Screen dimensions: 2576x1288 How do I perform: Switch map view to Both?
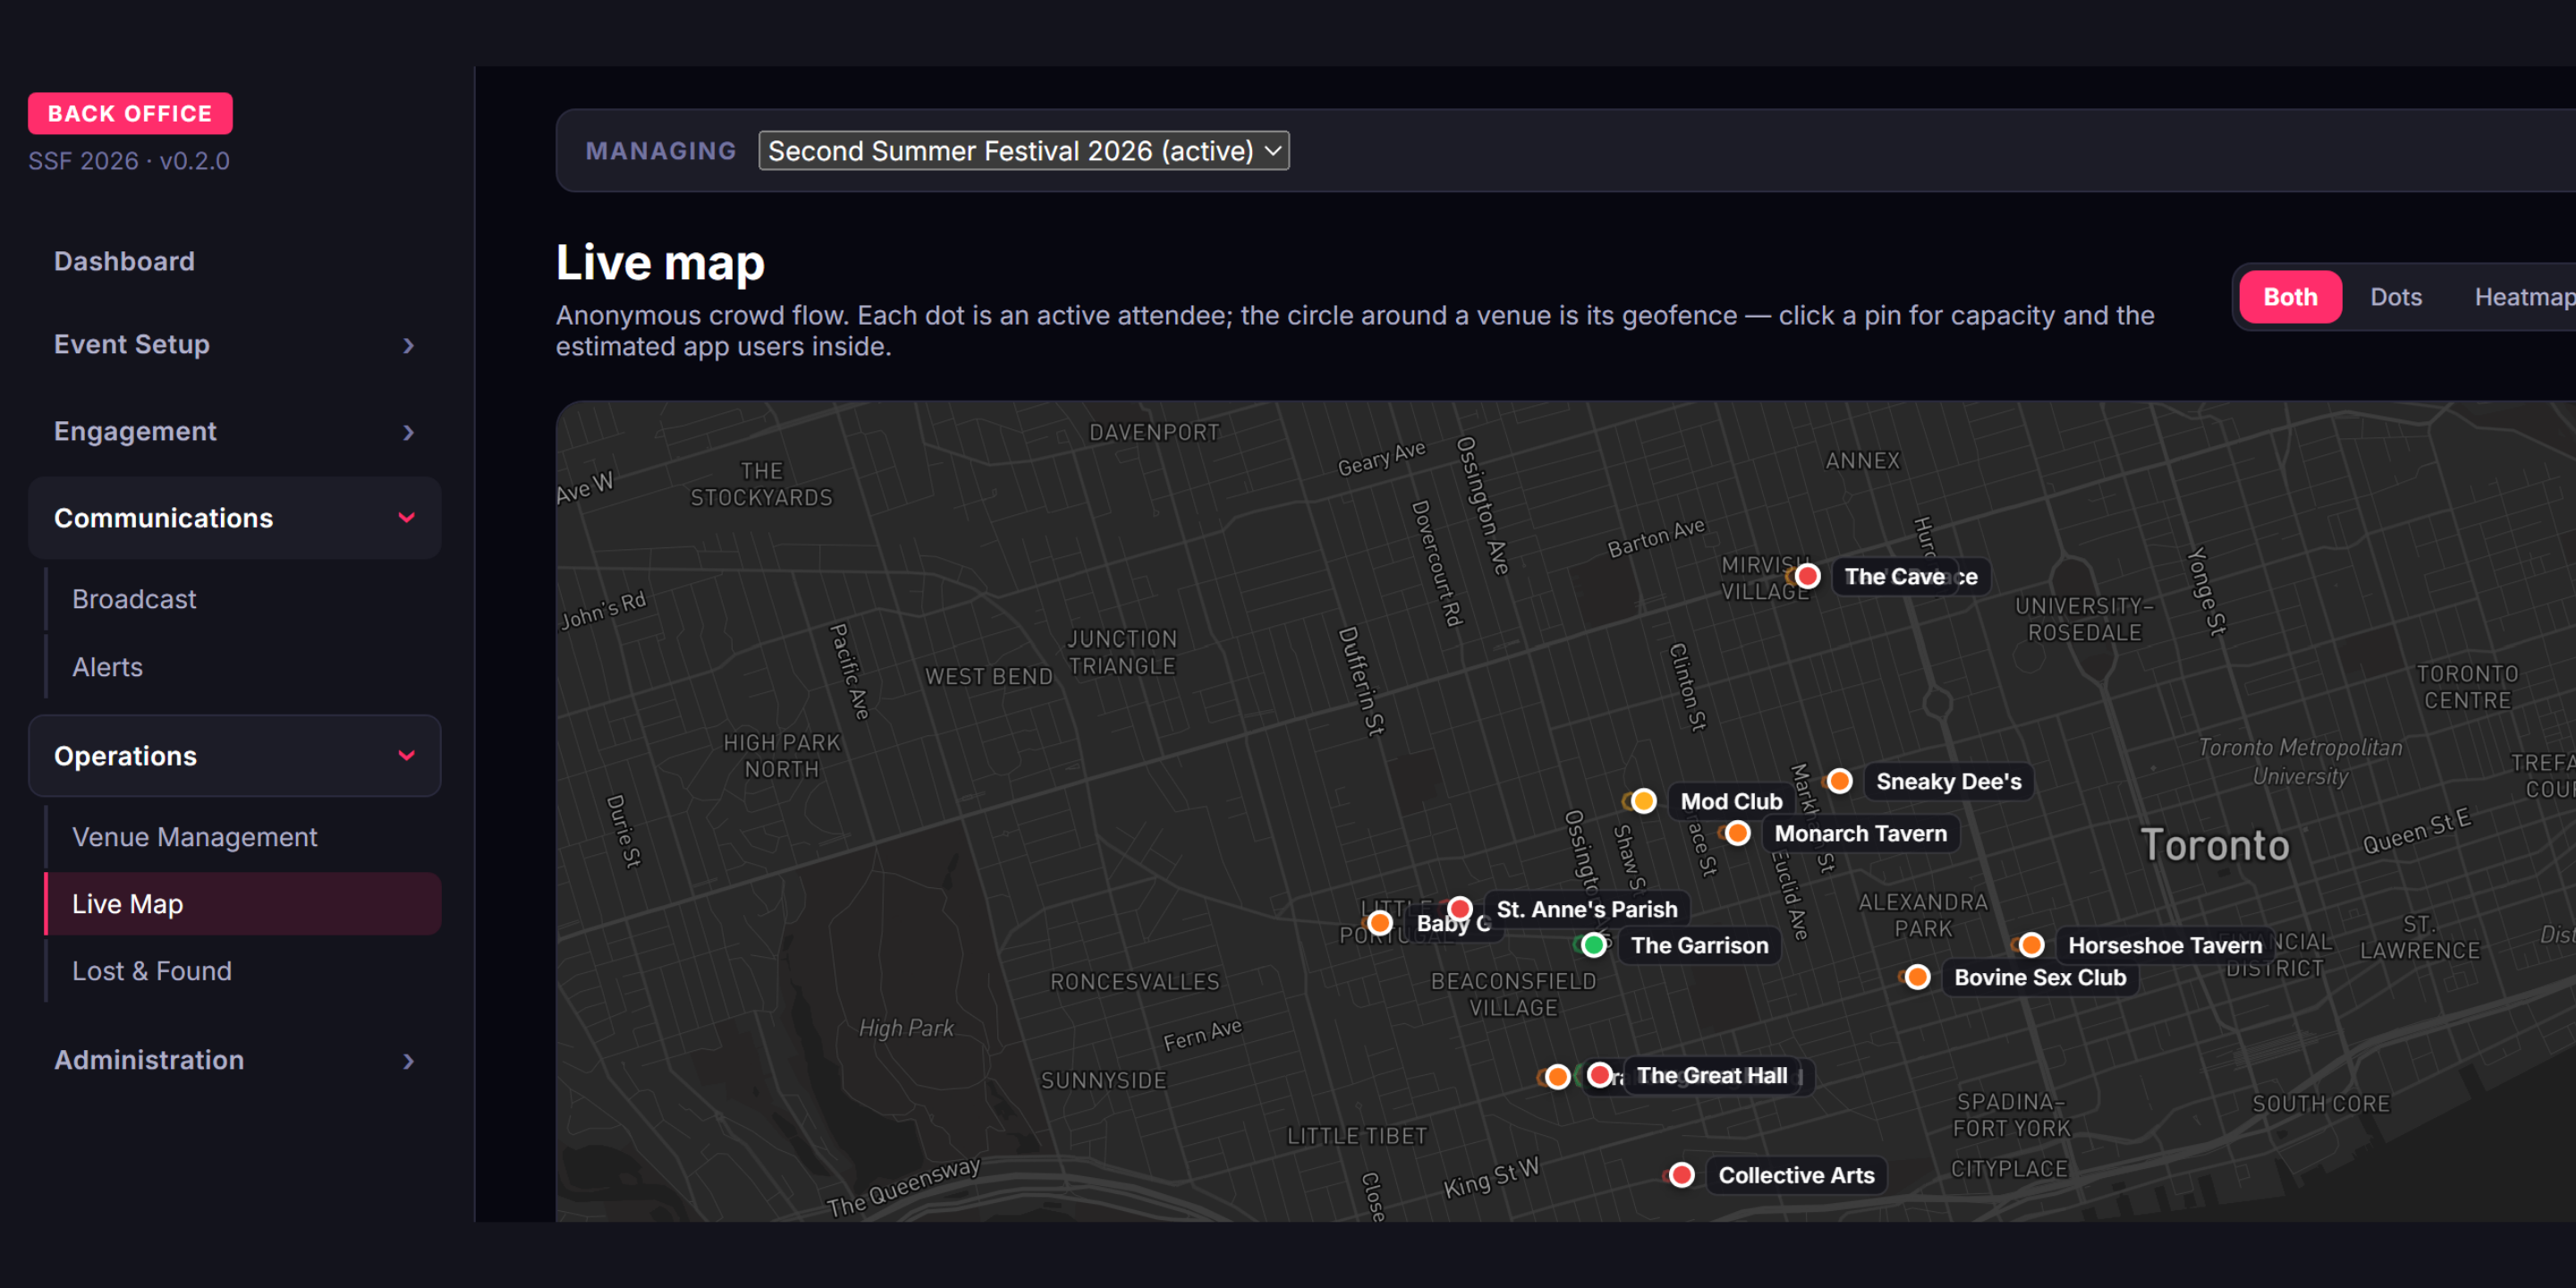2290,297
